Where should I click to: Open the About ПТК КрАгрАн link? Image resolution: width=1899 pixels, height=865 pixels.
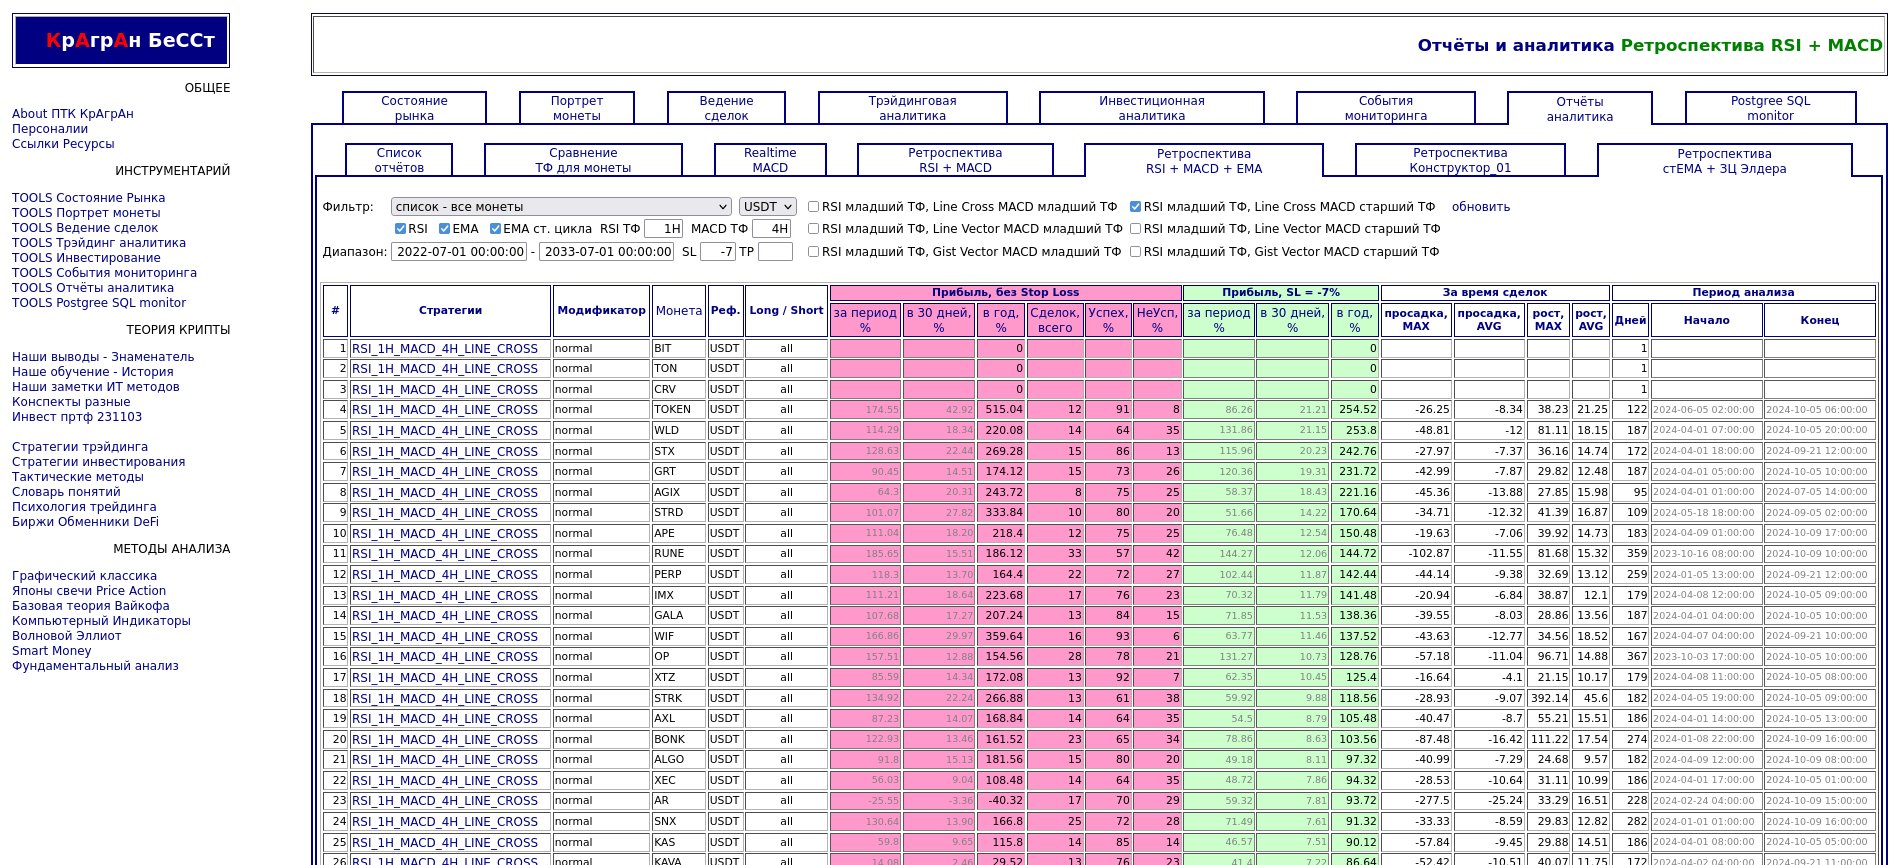pyautogui.click(x=73, y=114)
